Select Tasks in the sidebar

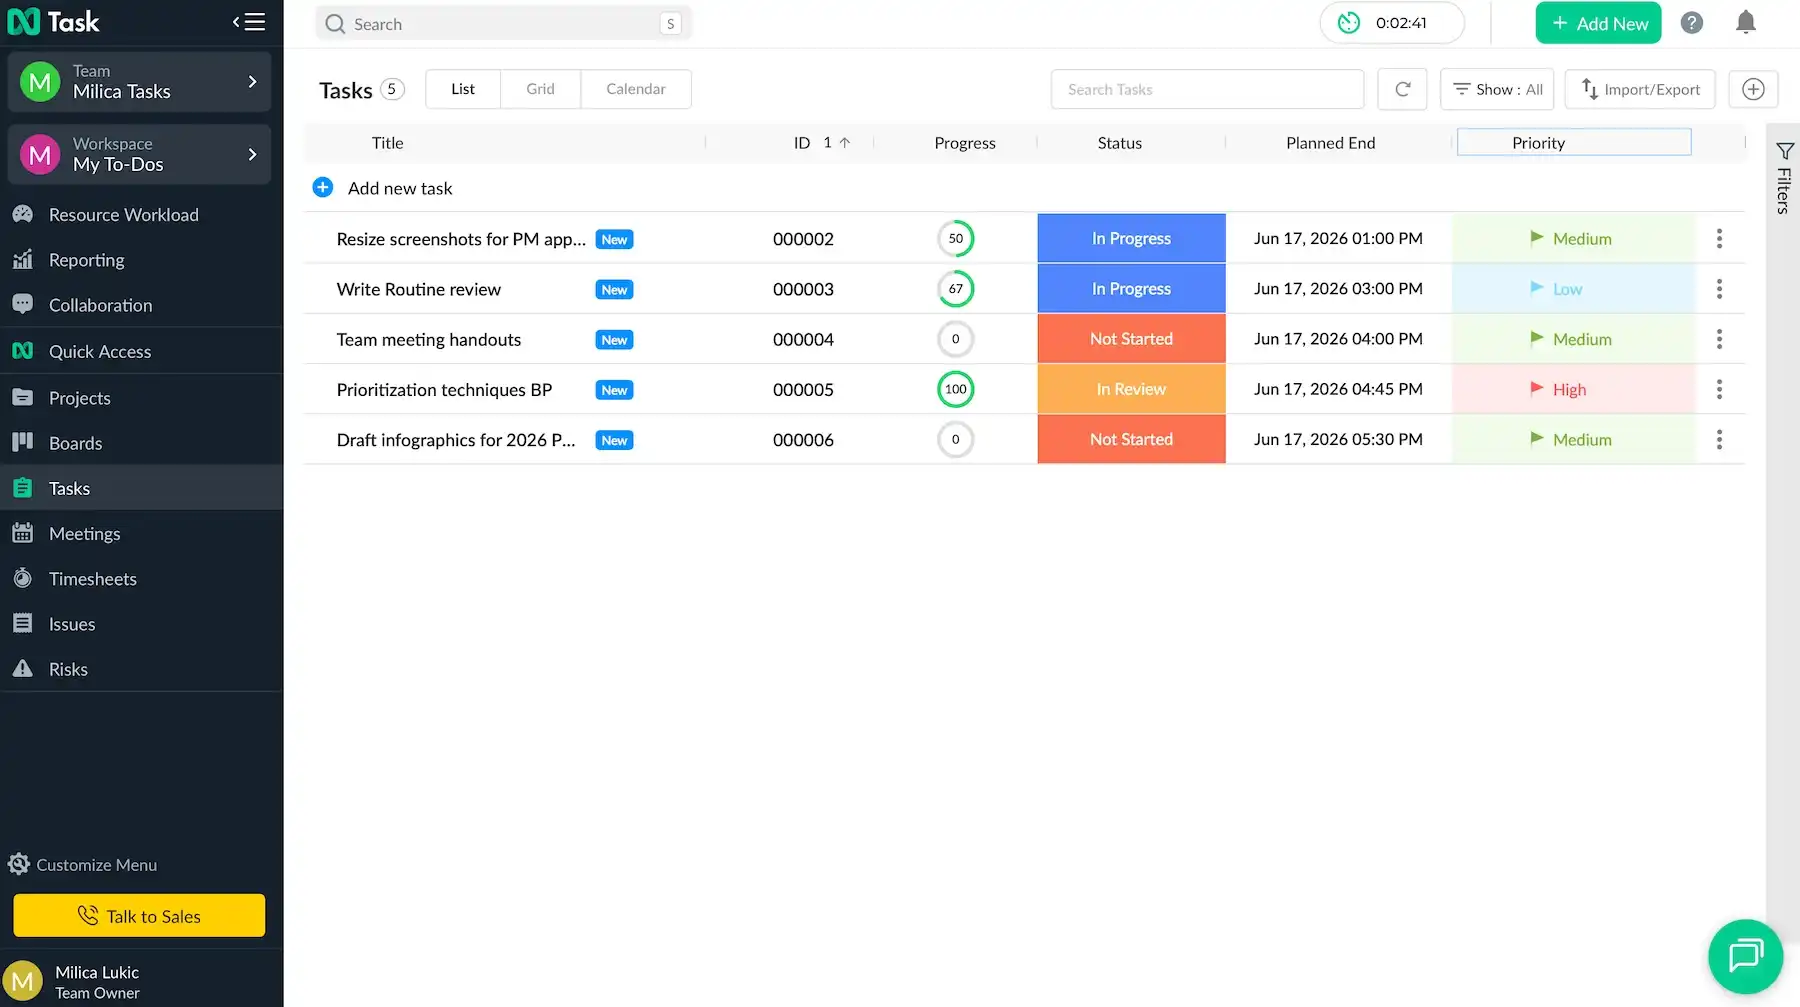point(141,488)
